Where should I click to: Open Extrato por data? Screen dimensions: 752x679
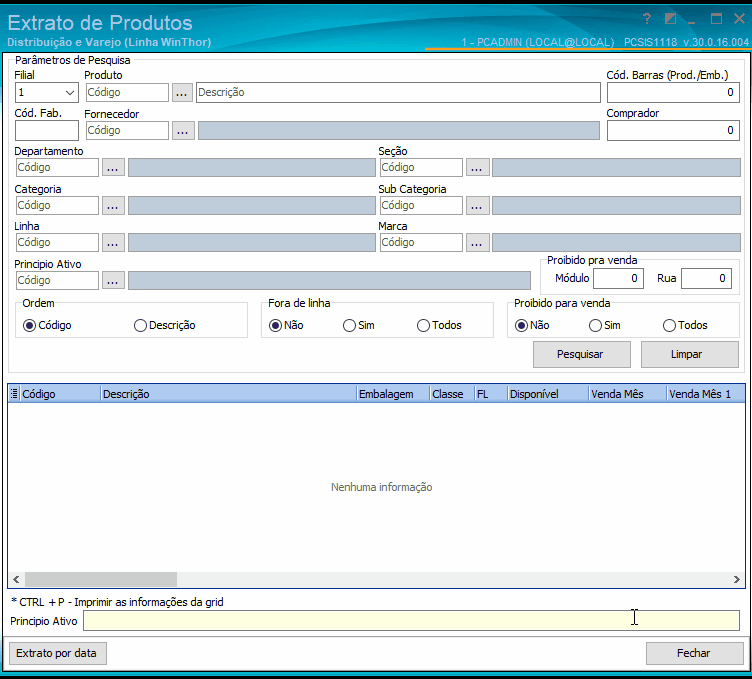pos(58,653)
